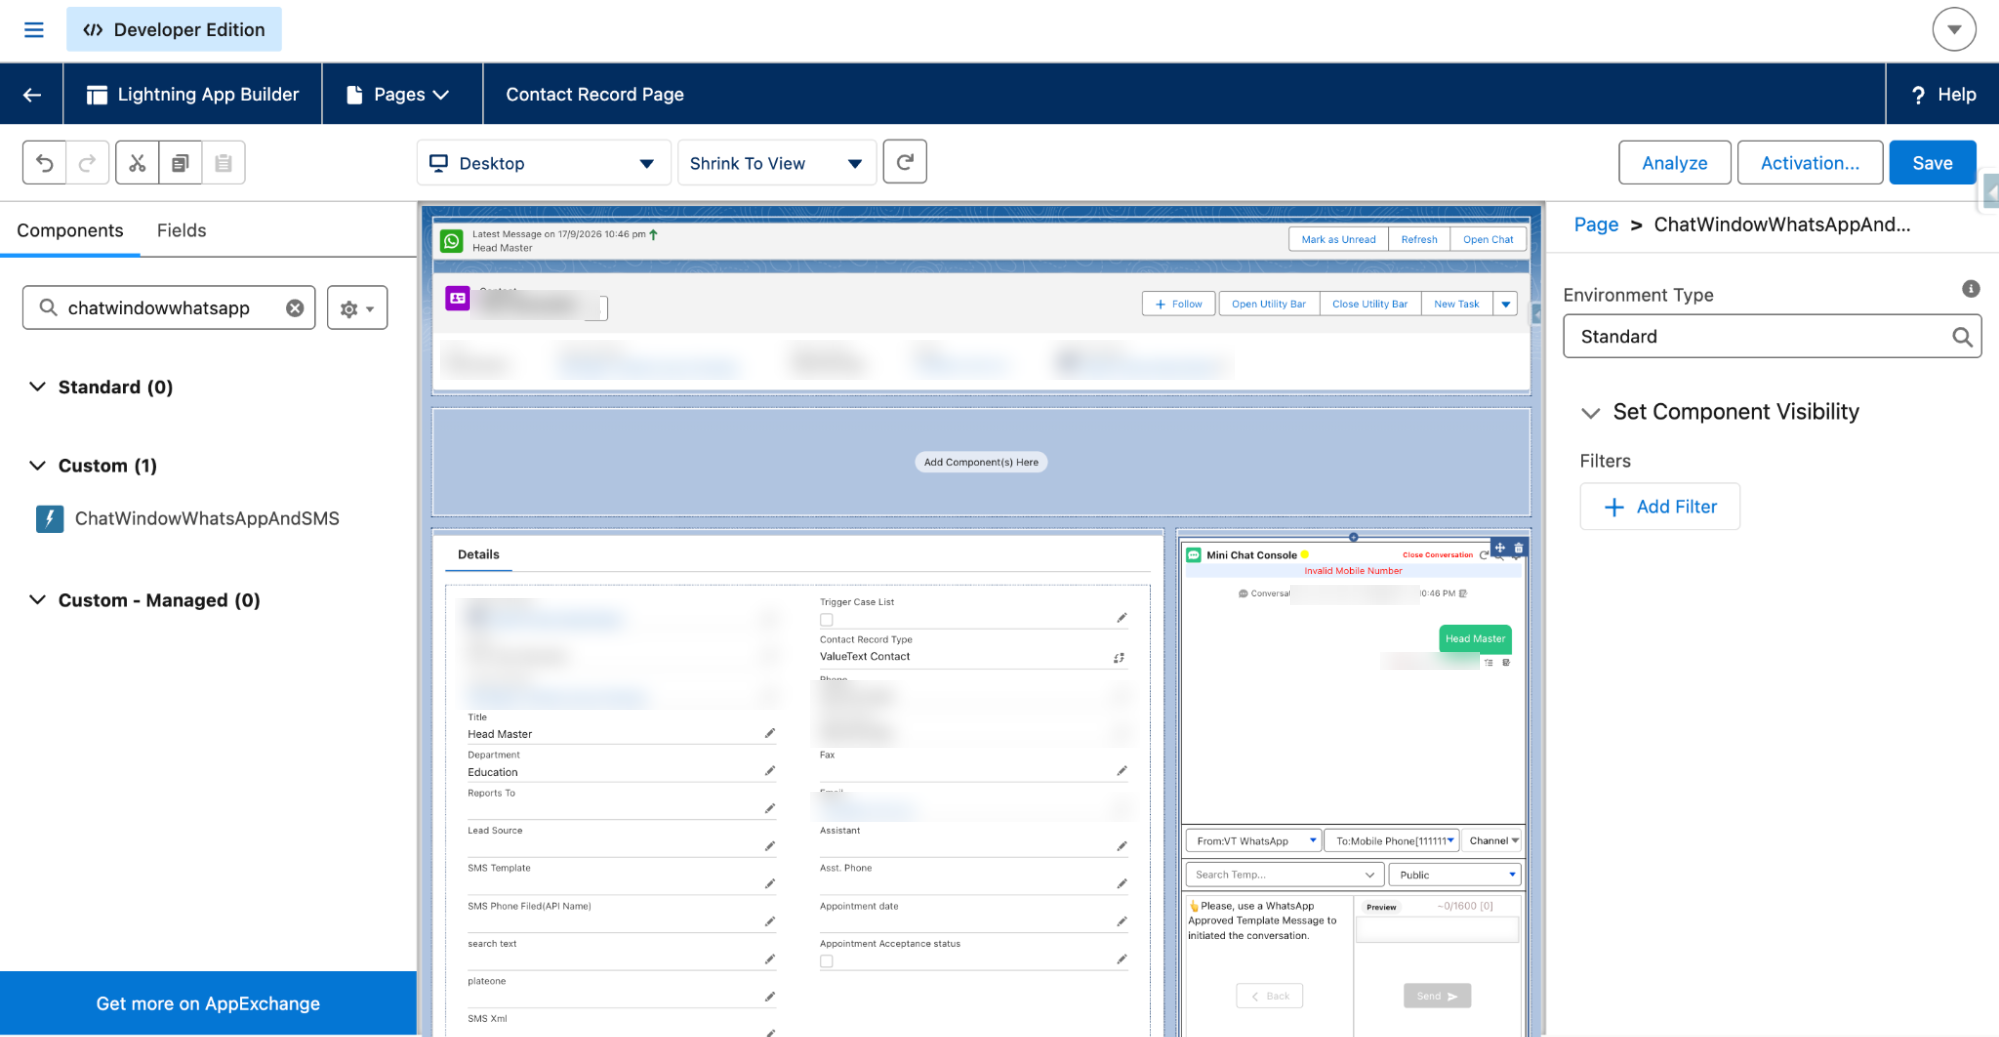Screen dimensions: 1999x1037
Task: Click the Page breadcrumb link
Action: [1596, 225]
